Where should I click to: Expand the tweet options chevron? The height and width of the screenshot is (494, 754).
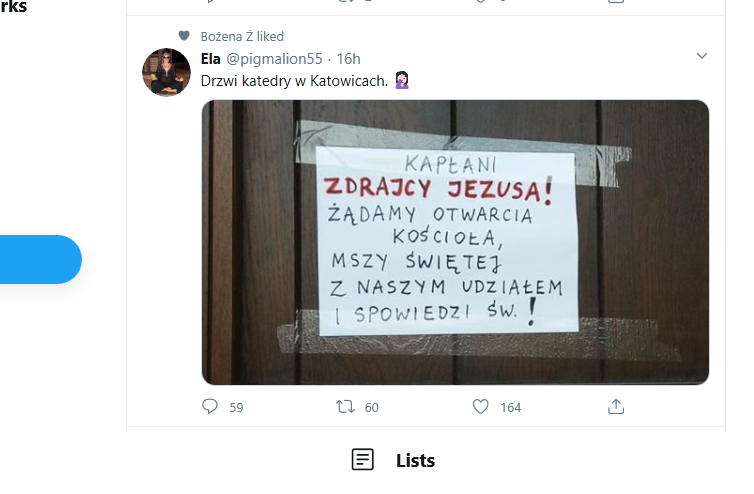click(x=702, y=56)
